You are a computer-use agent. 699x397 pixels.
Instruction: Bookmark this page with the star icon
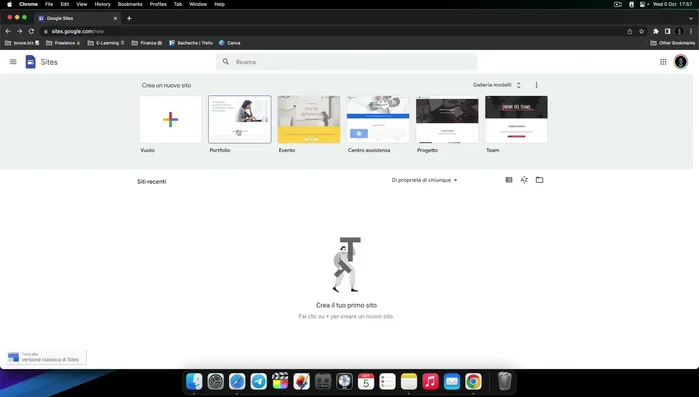[641, 31]
